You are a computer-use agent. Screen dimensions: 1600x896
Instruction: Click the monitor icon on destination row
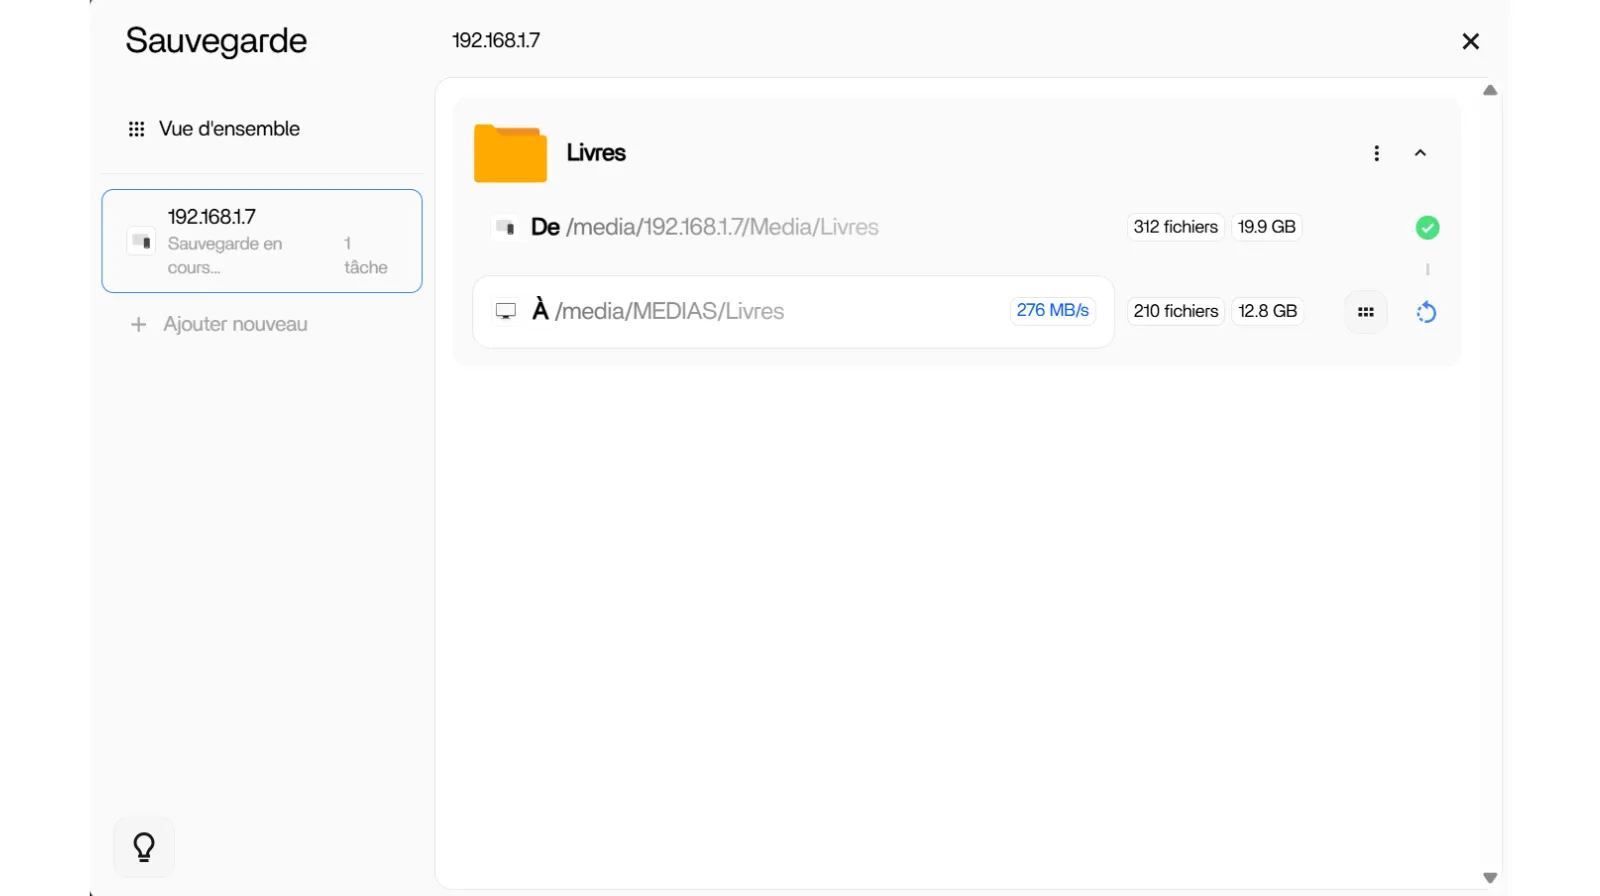(506, 312)
